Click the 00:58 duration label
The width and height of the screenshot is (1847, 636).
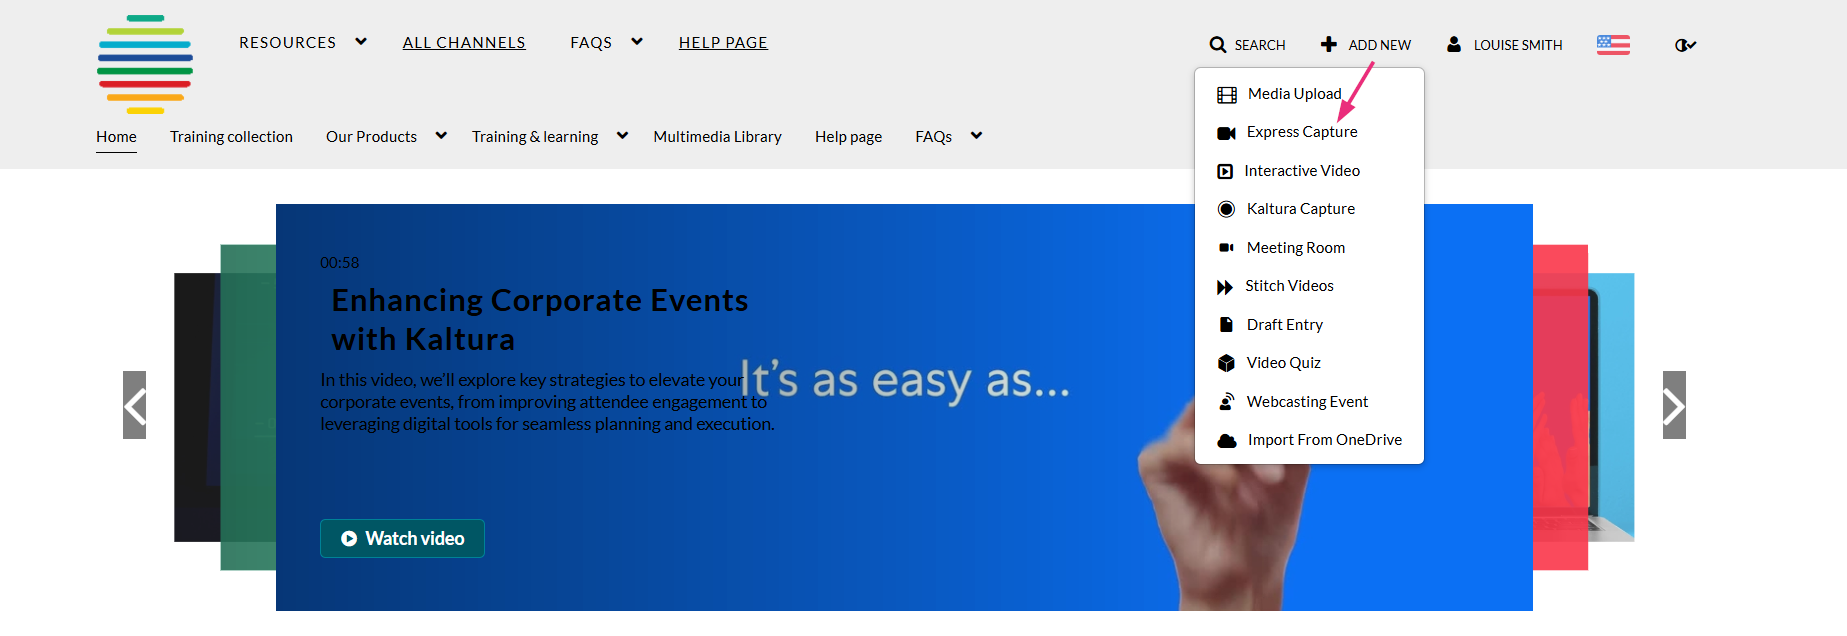tap(339, 263)
